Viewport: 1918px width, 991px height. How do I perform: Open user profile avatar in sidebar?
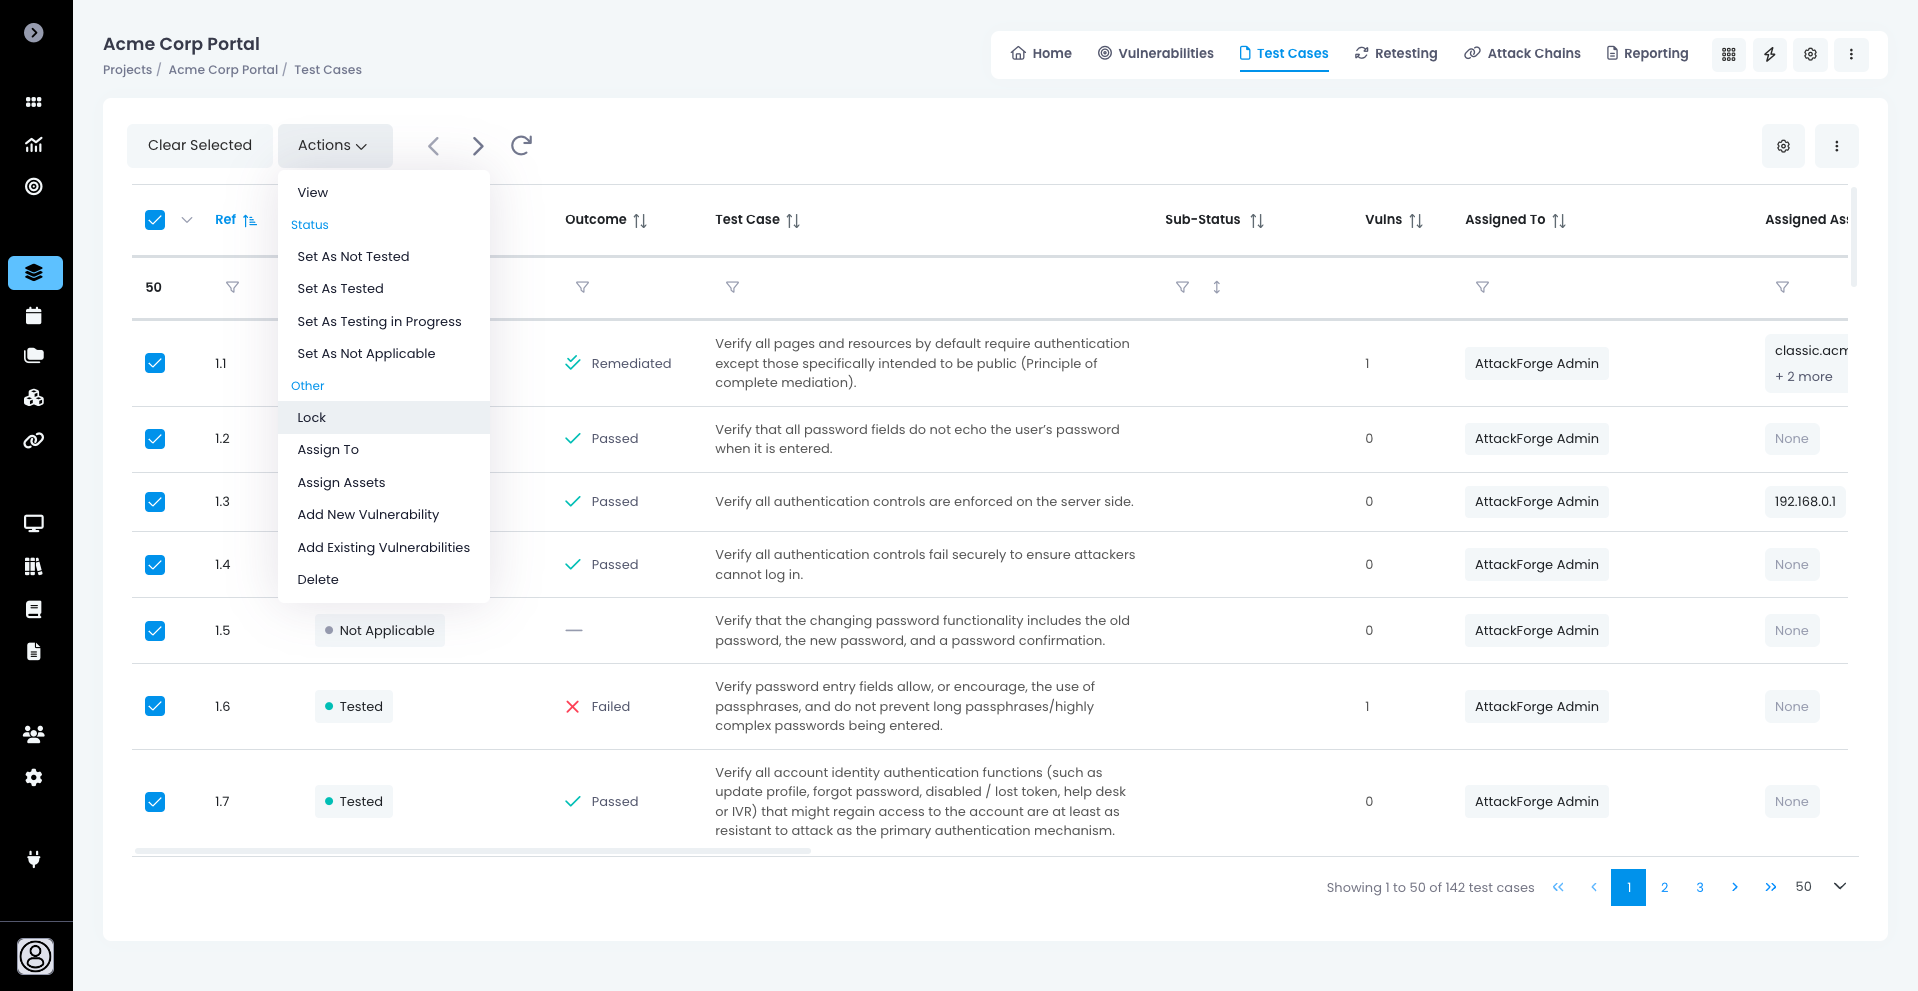tap(35, 956)
